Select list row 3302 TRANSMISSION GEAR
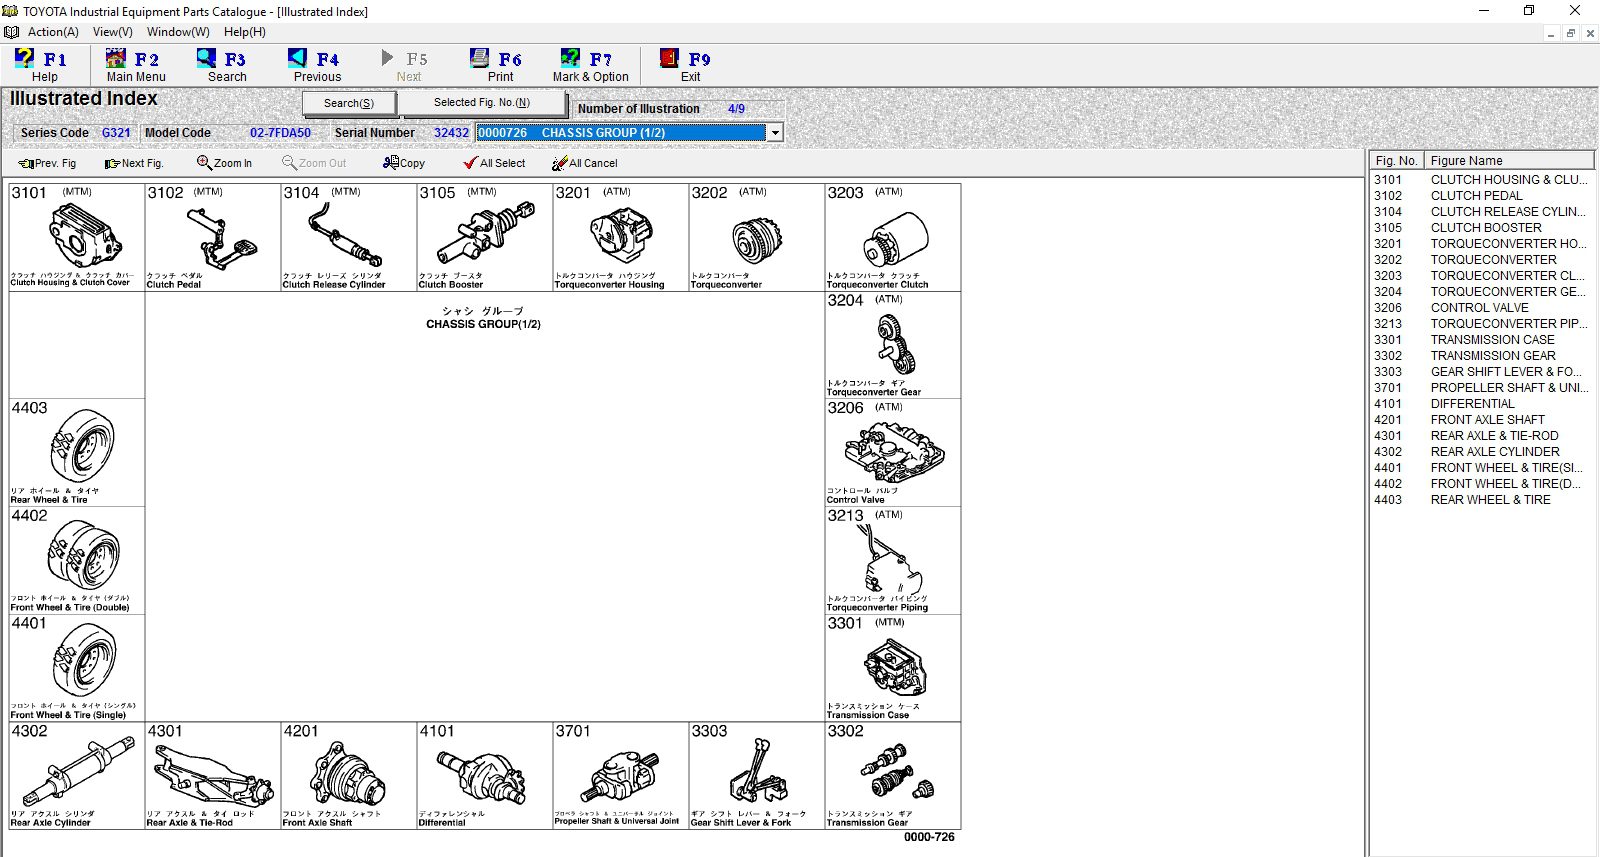This screenshot has width=1600, height=857. point(1482,356)
